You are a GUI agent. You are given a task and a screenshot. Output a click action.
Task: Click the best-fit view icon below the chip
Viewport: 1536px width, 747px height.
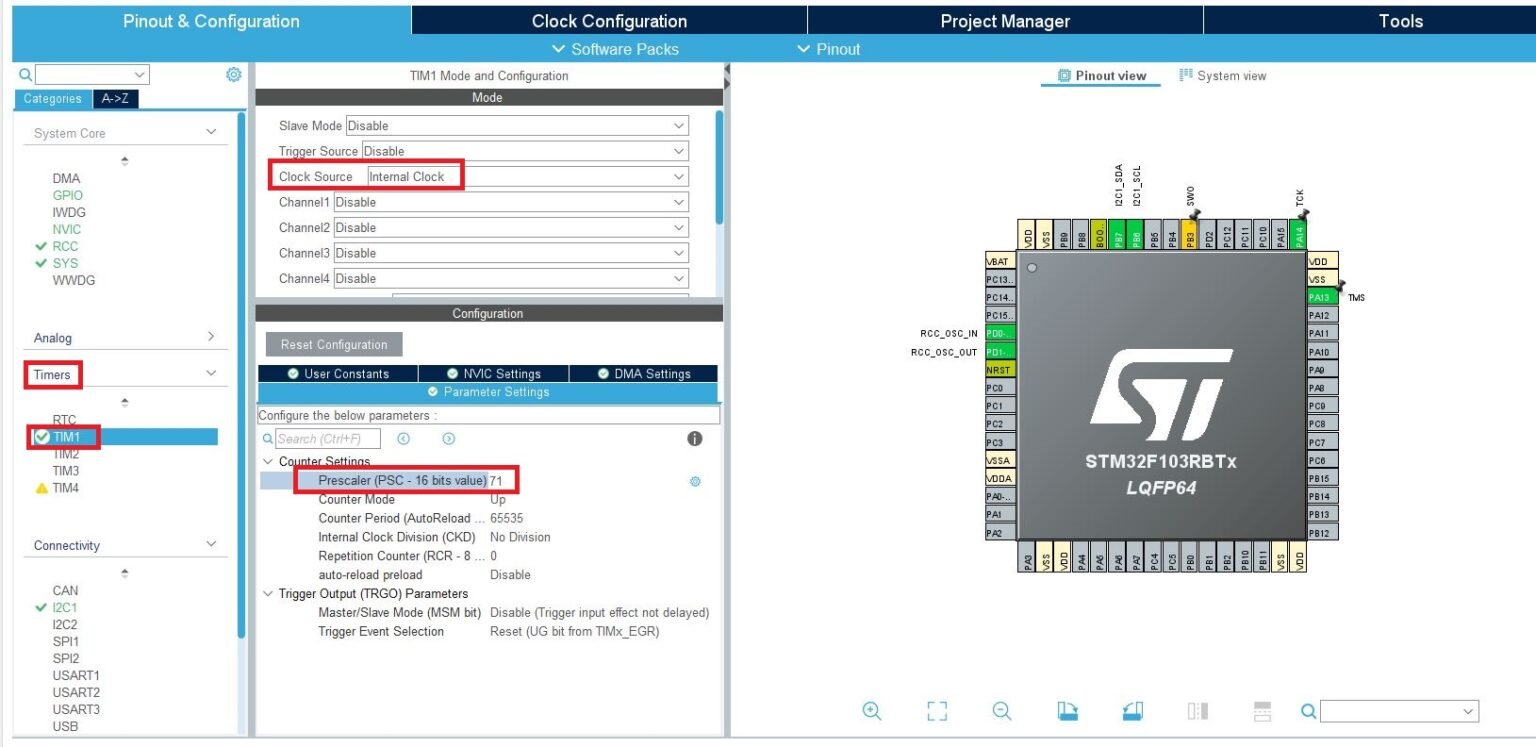click(937, 711)
